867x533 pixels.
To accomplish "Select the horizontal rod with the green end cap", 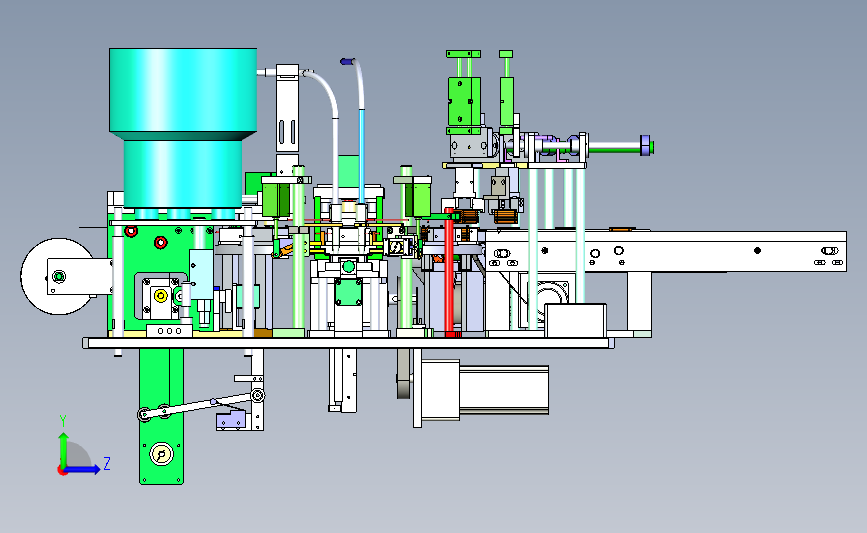I will 619,147.
